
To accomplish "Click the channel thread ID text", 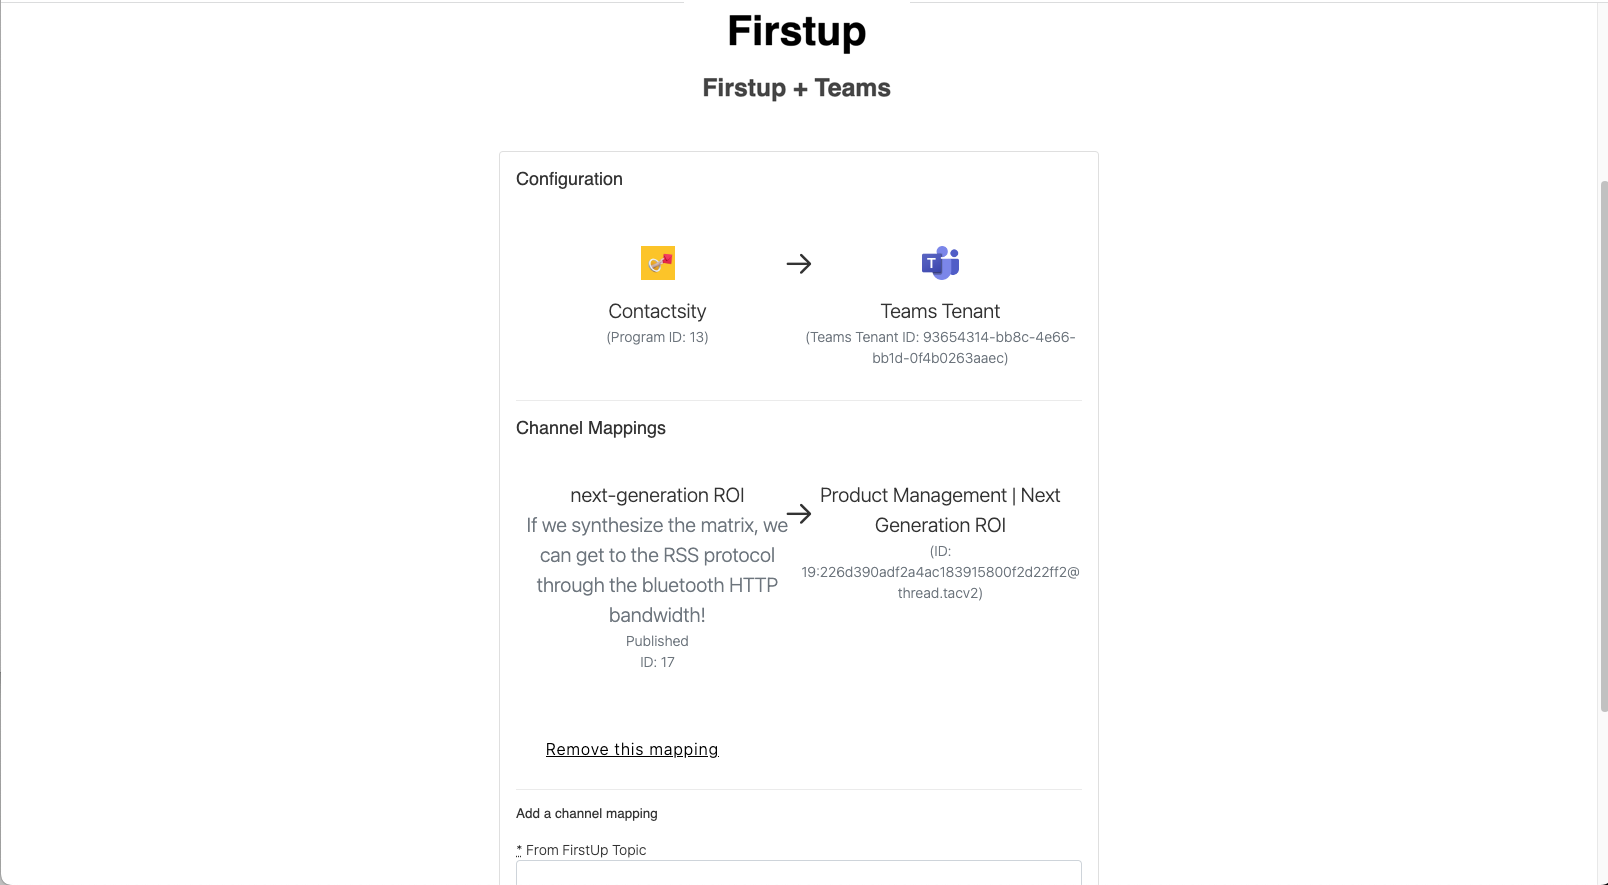I will (940, 572).
